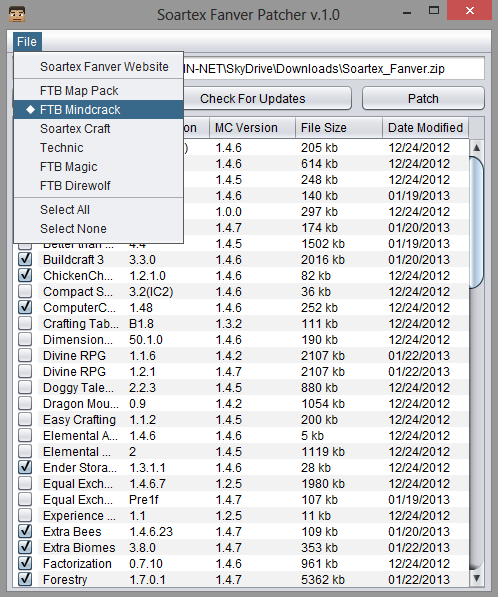The width and height of the screenshot is (498, 597).
Task: Check the Compact S... checkbox
Action: pyautogui.click(x=25, y=291)
